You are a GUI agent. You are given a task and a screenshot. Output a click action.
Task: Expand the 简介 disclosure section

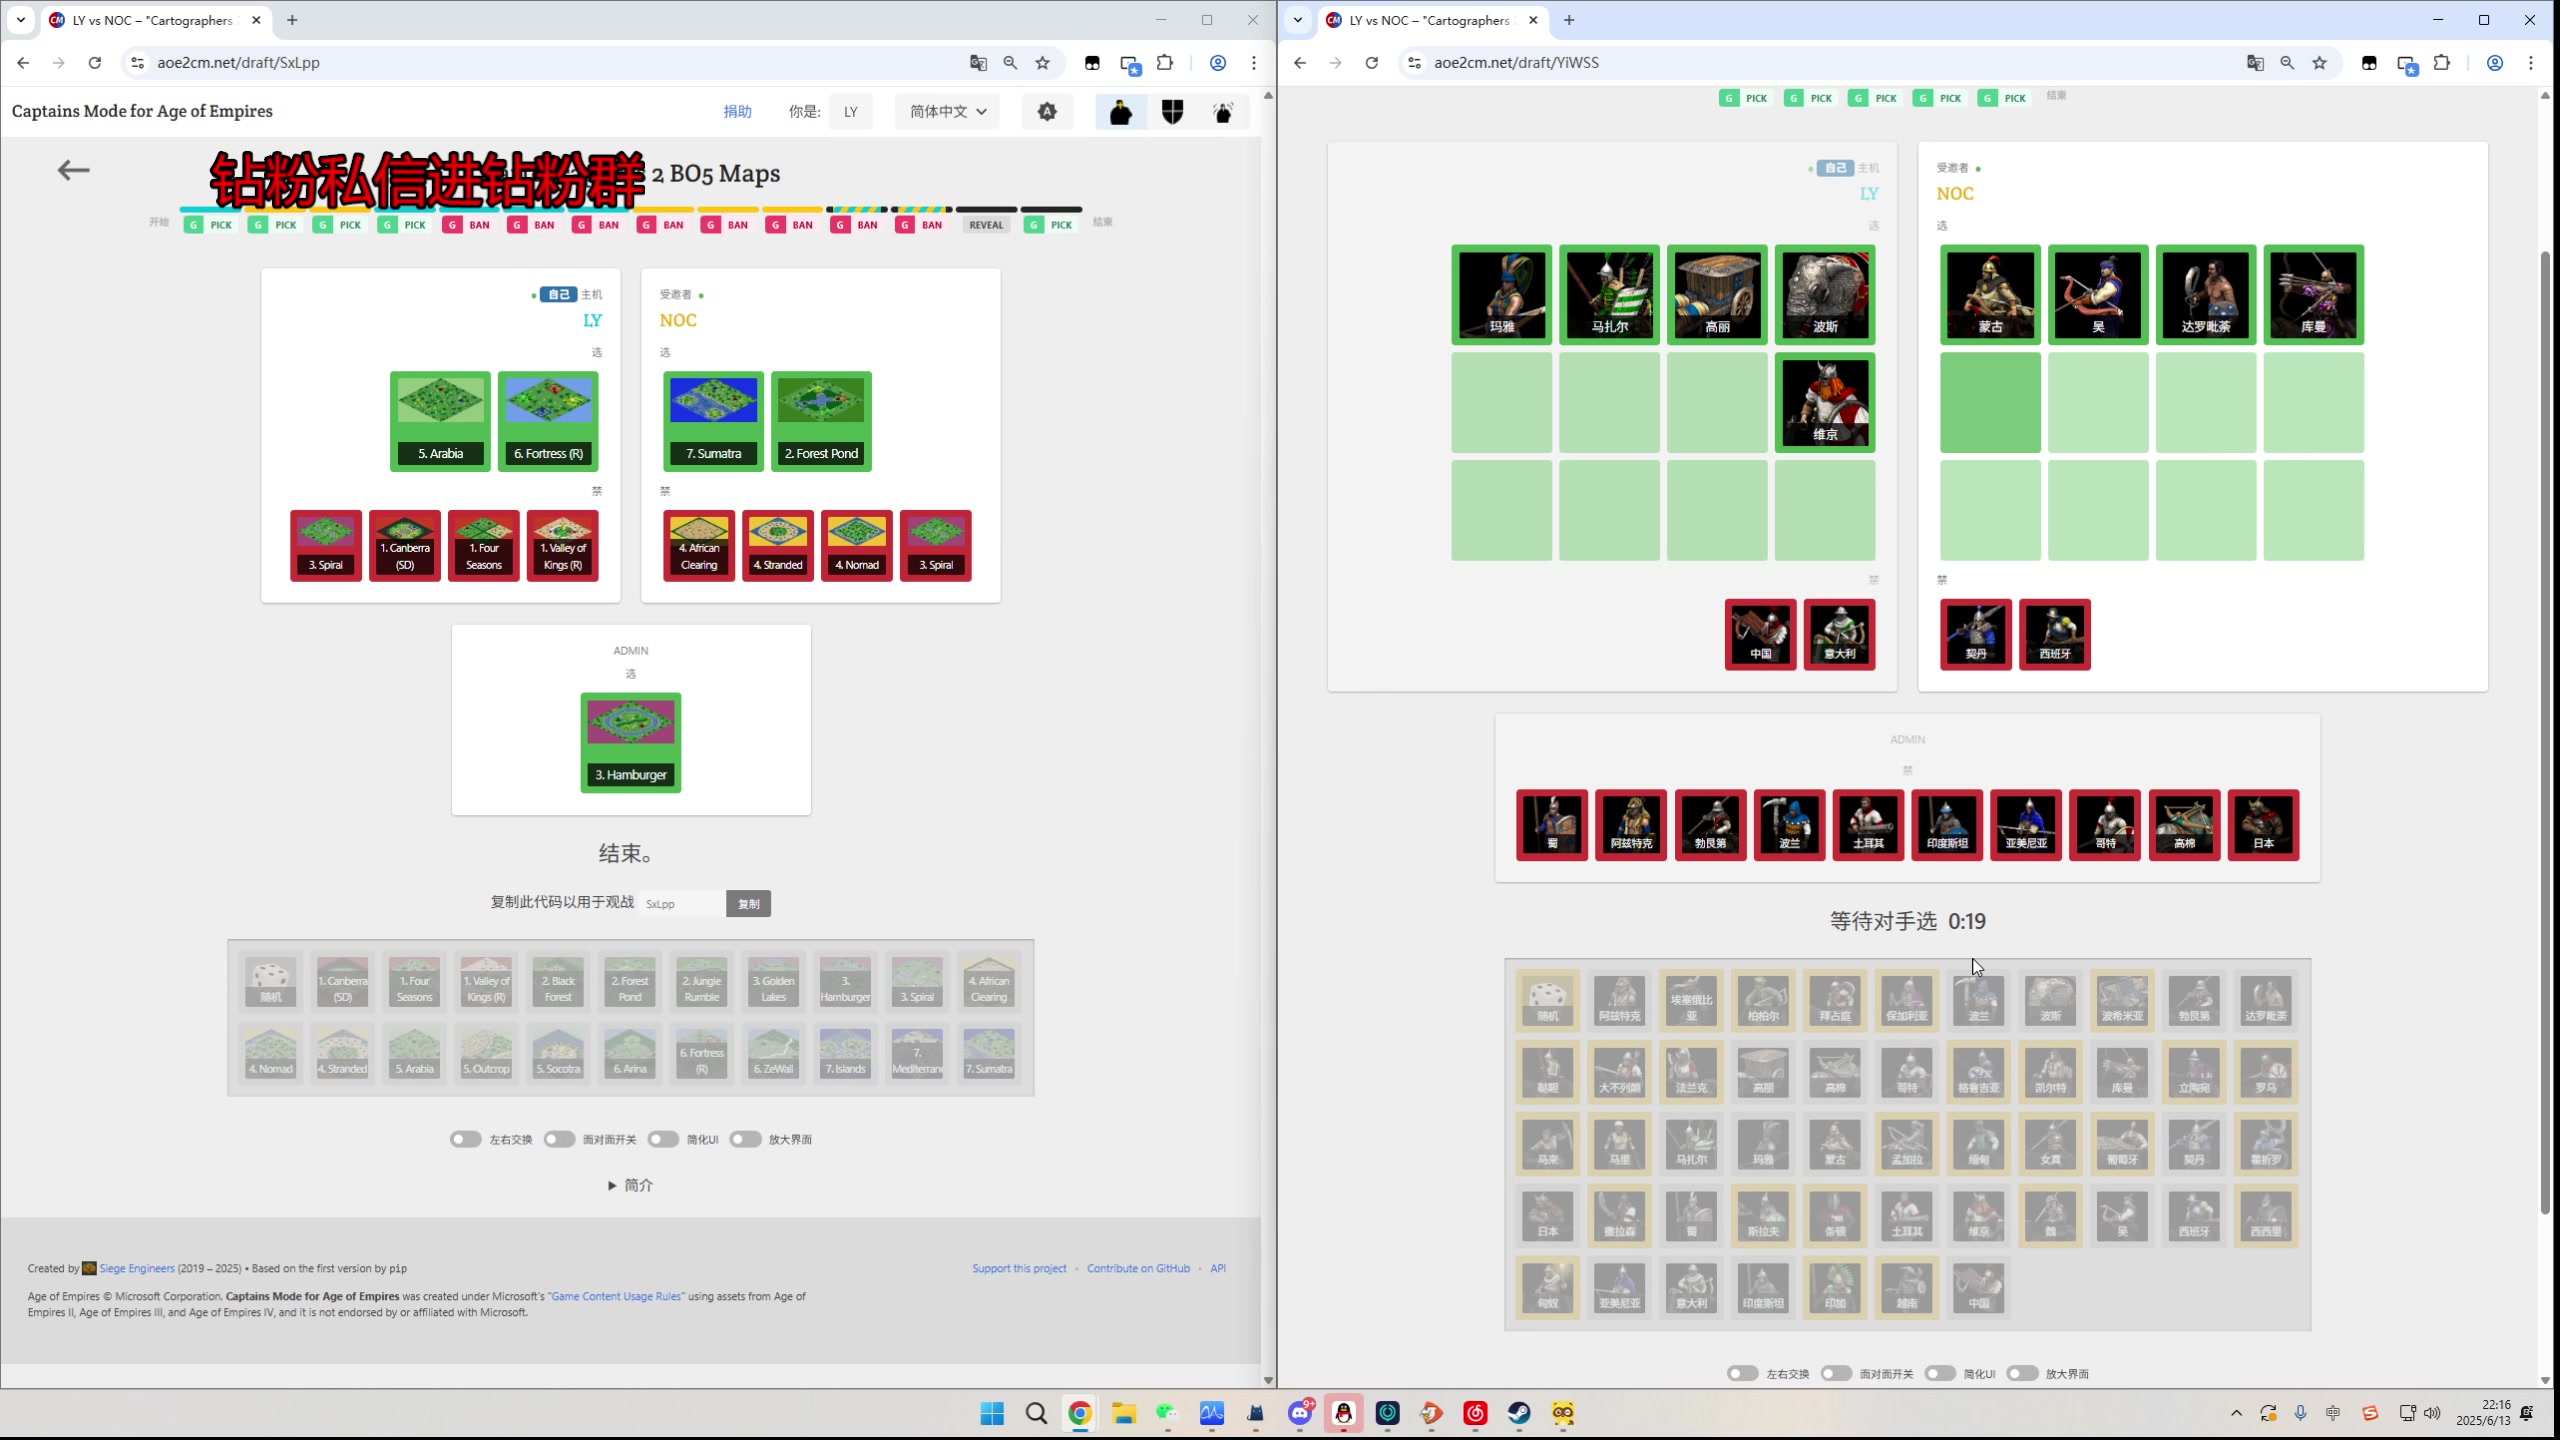(x=630, y=1185)
